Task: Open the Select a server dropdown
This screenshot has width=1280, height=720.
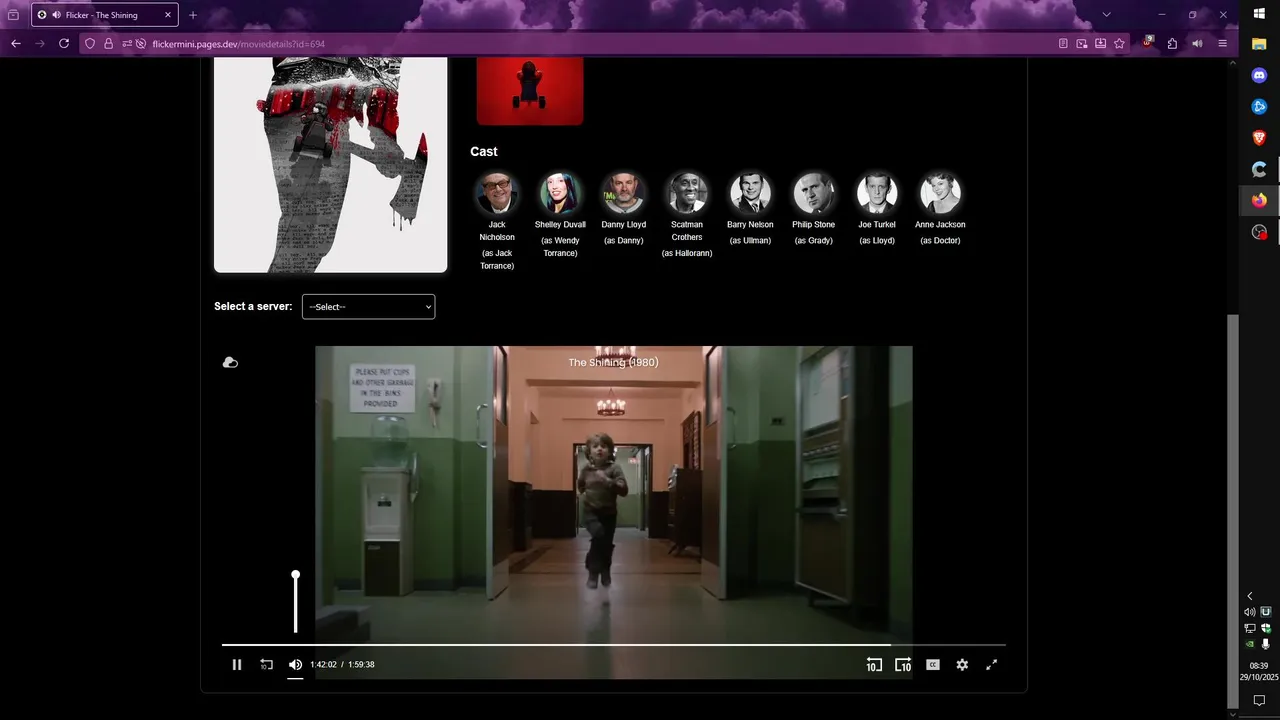Action: (x=368, y=307)
